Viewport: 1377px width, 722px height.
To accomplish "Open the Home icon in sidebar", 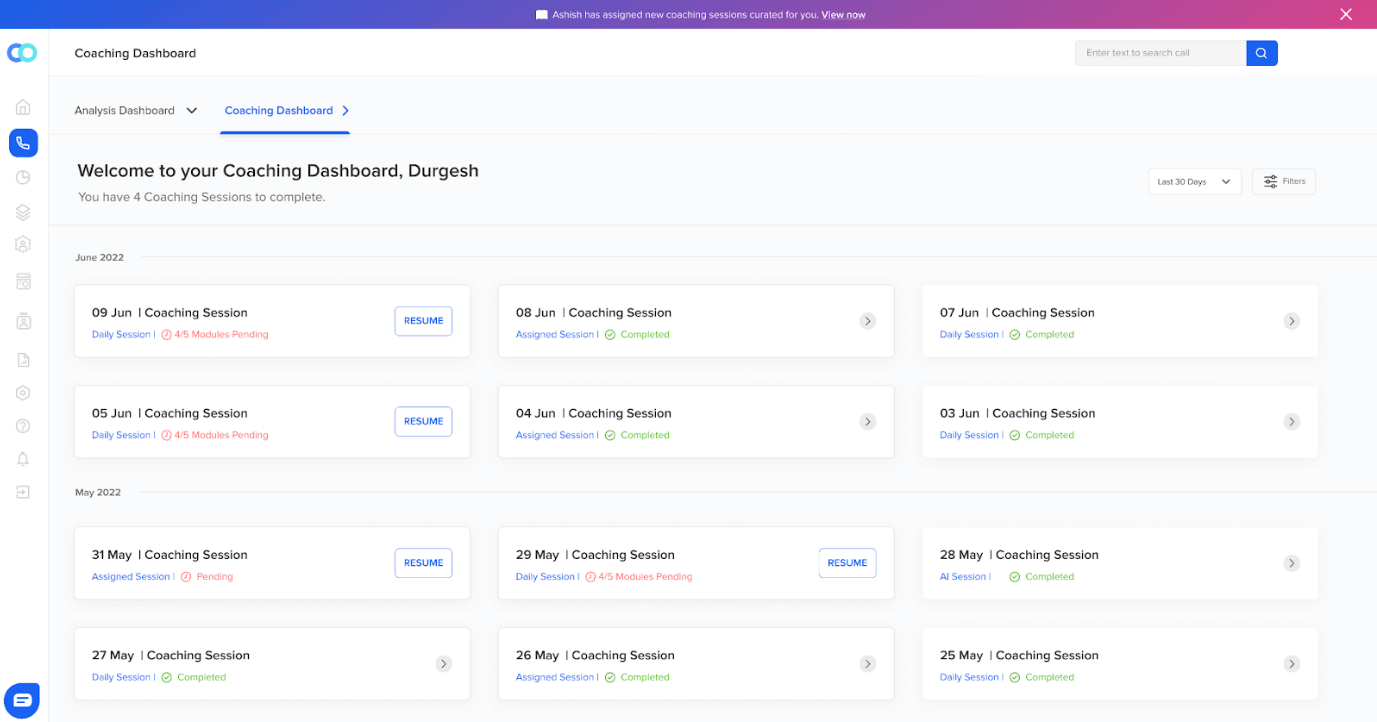I will tap(23, 106).
